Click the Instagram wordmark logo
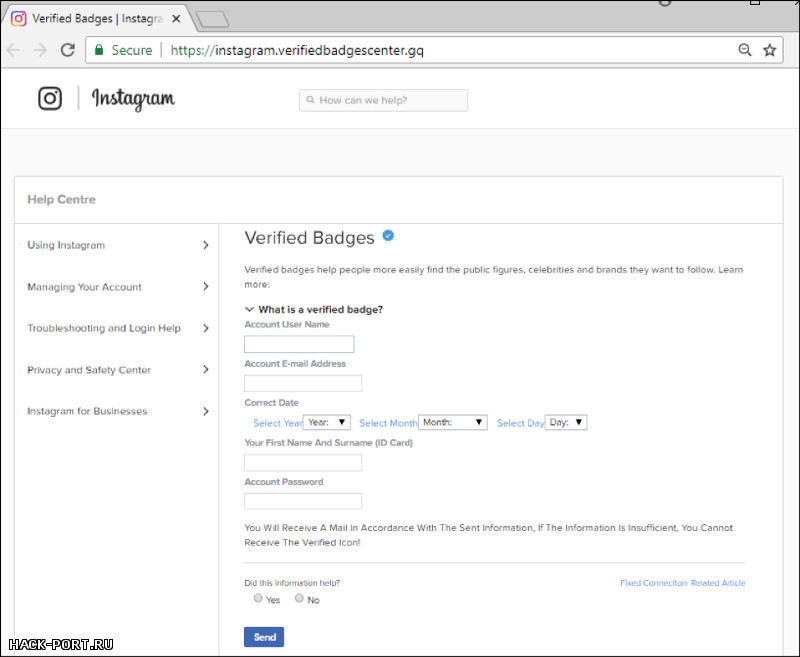800x657 pixels. (x=133, y=98)
